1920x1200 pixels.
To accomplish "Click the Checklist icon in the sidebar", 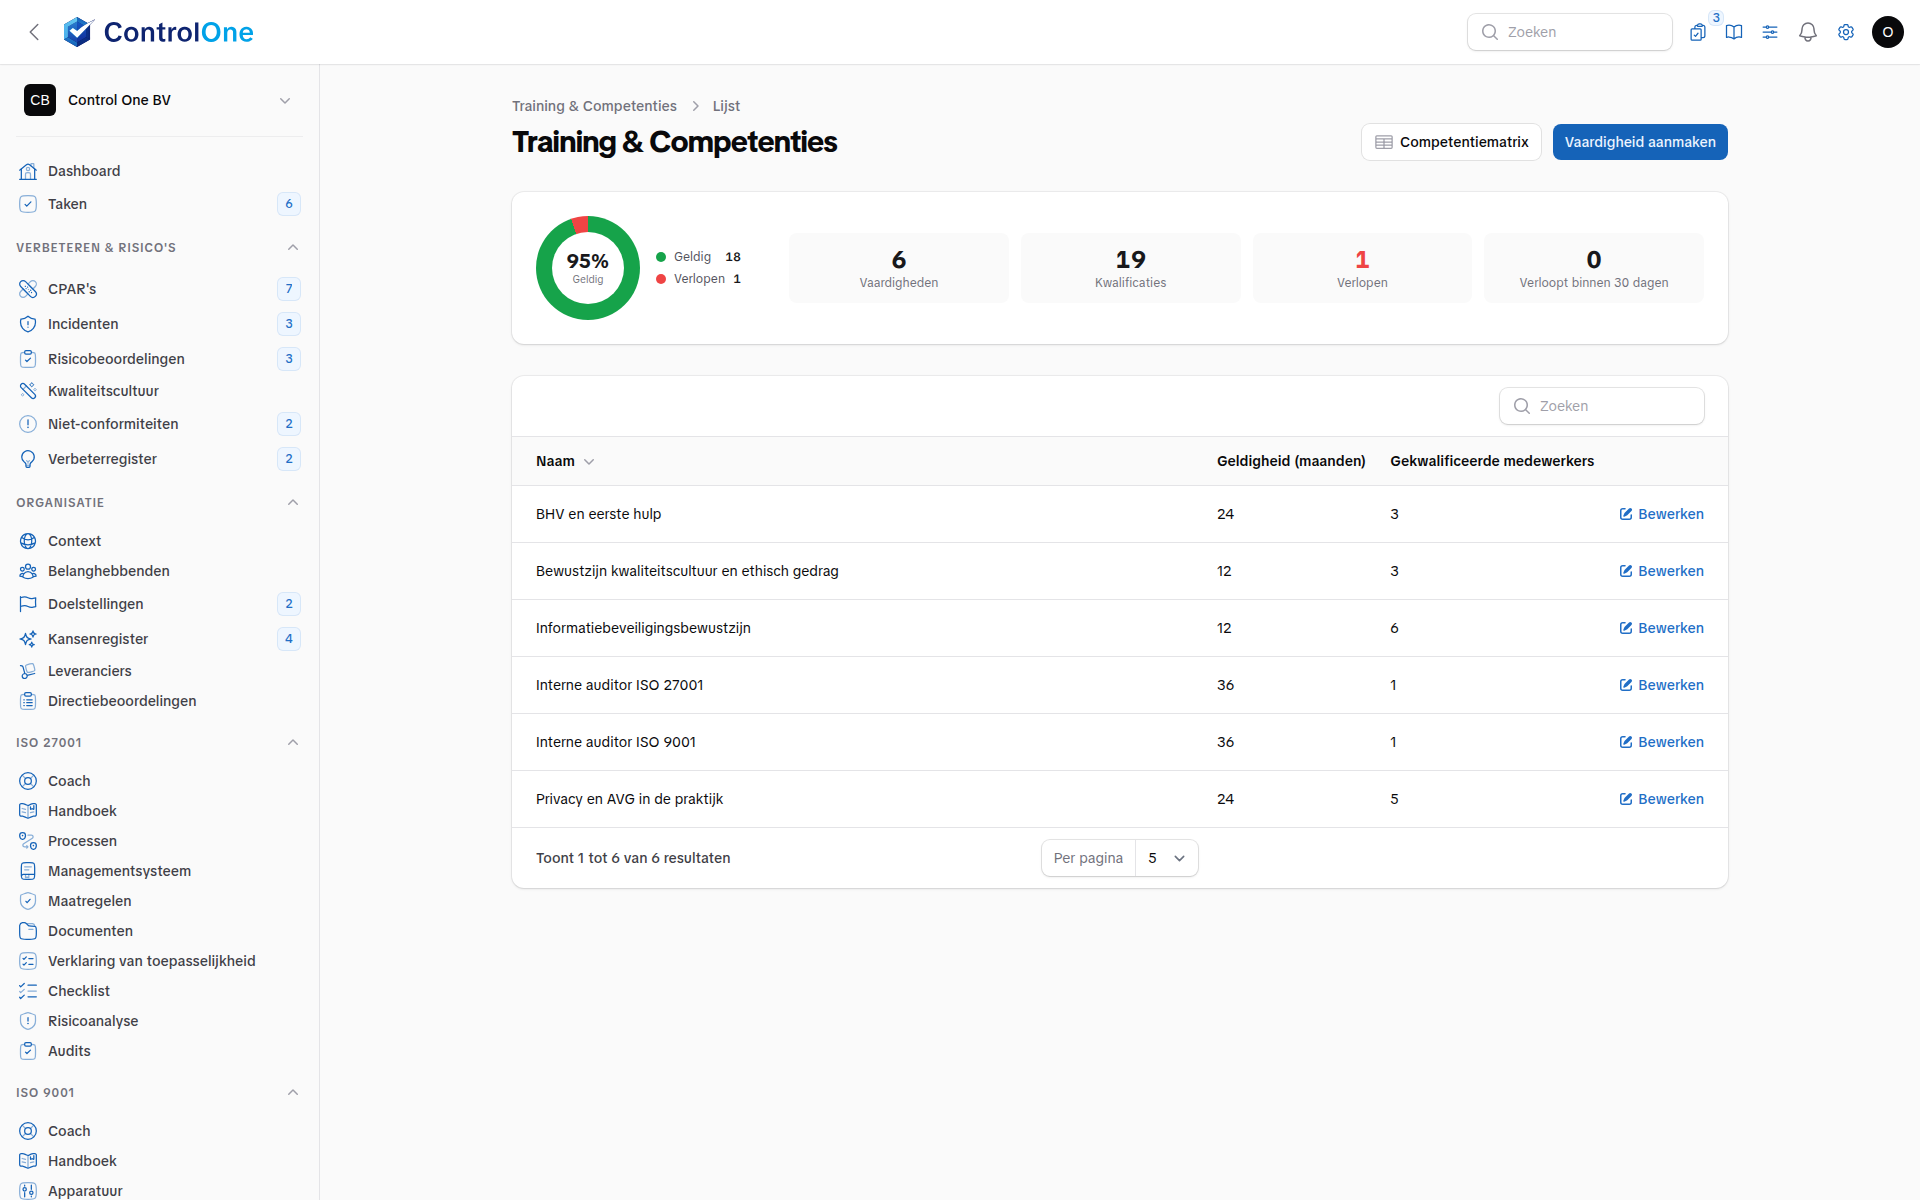I will (x=28, y=991).
